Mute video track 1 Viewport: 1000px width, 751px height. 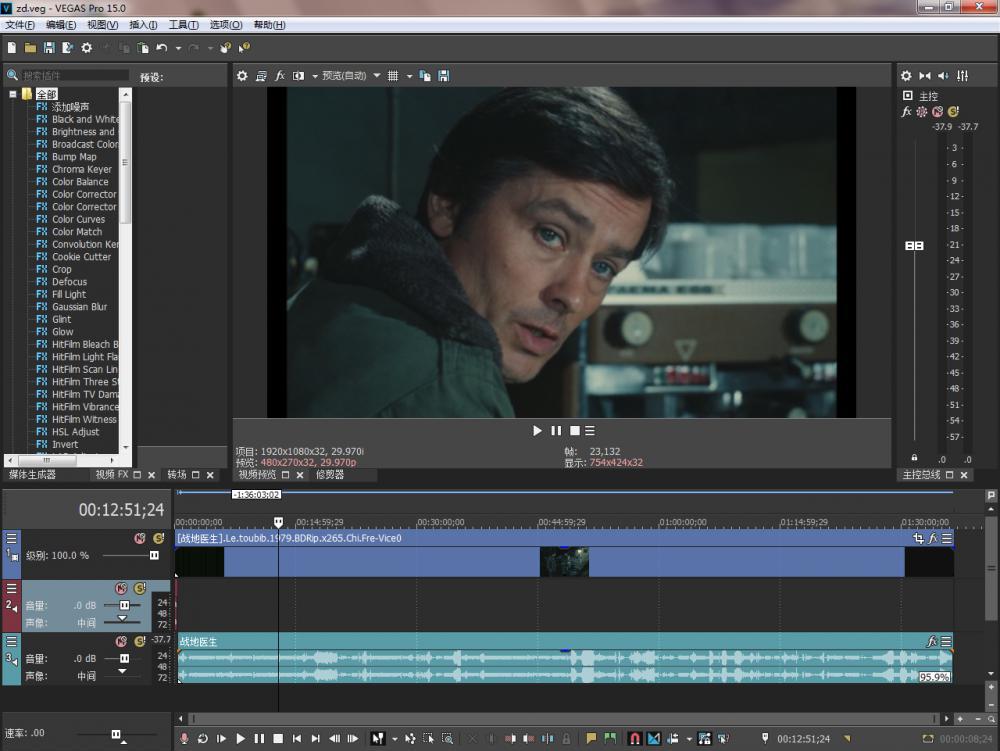pyautogui.click(x=140, y=539)
